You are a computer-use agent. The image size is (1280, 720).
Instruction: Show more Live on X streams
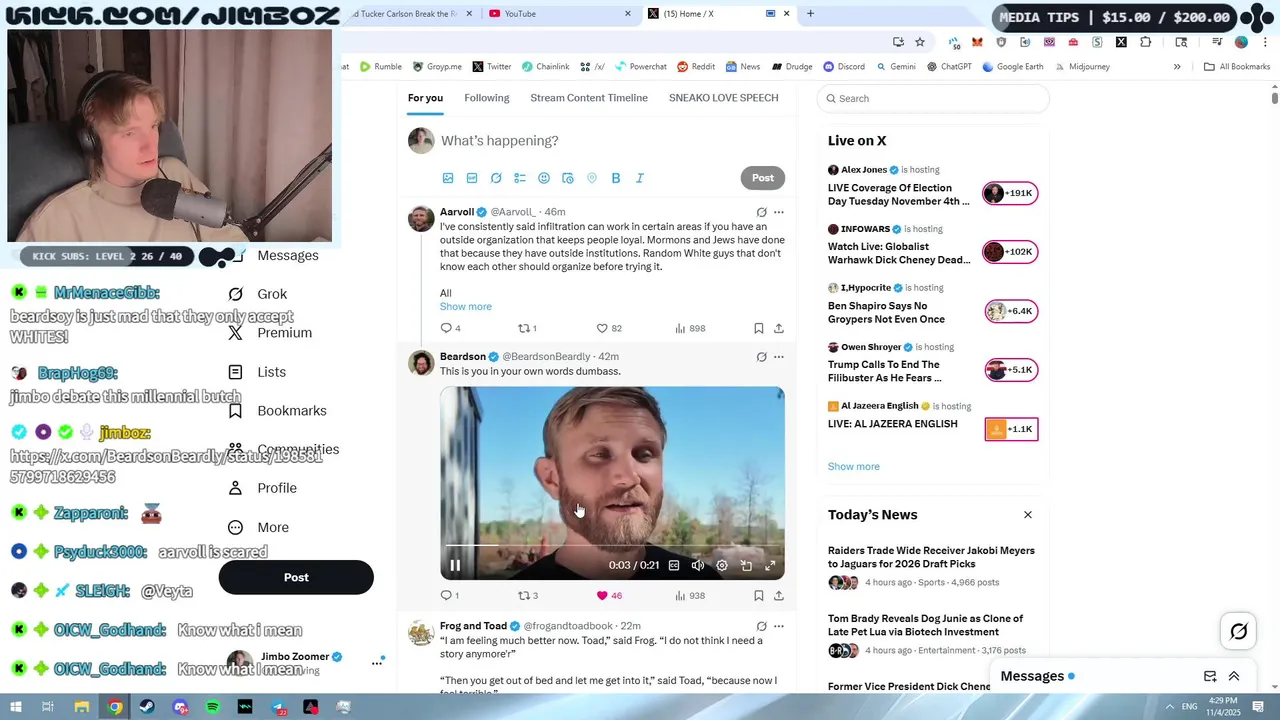[854, 467]
